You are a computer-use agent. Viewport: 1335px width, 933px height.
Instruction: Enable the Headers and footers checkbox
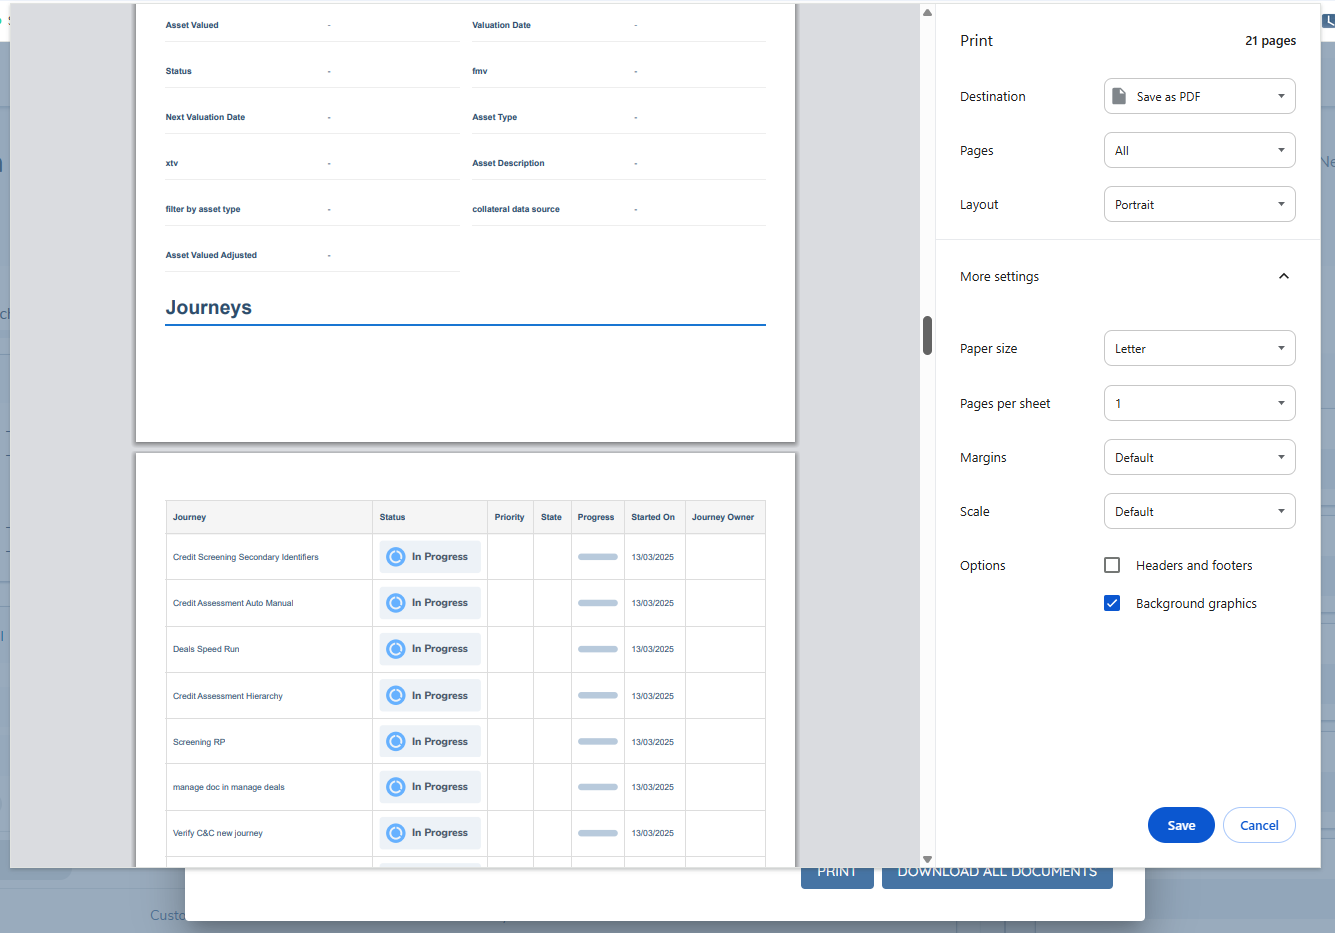pyautogui.click(x=1112, y=564)
